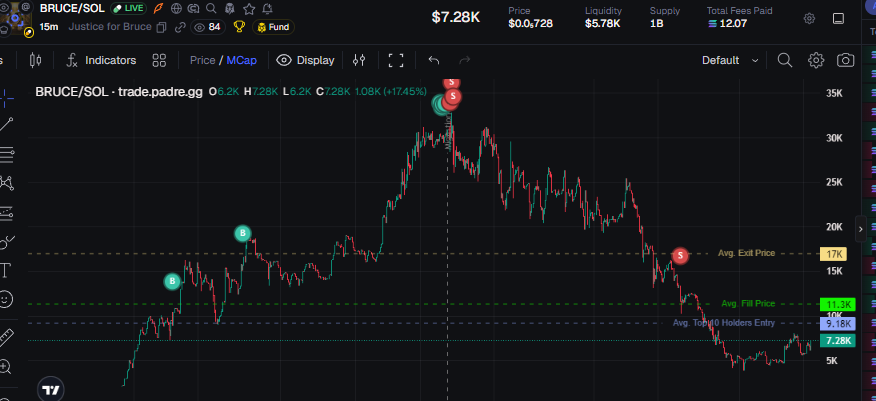Open the header settings gear
Screen dimensions: 876x401
click(x=809, y=18)
